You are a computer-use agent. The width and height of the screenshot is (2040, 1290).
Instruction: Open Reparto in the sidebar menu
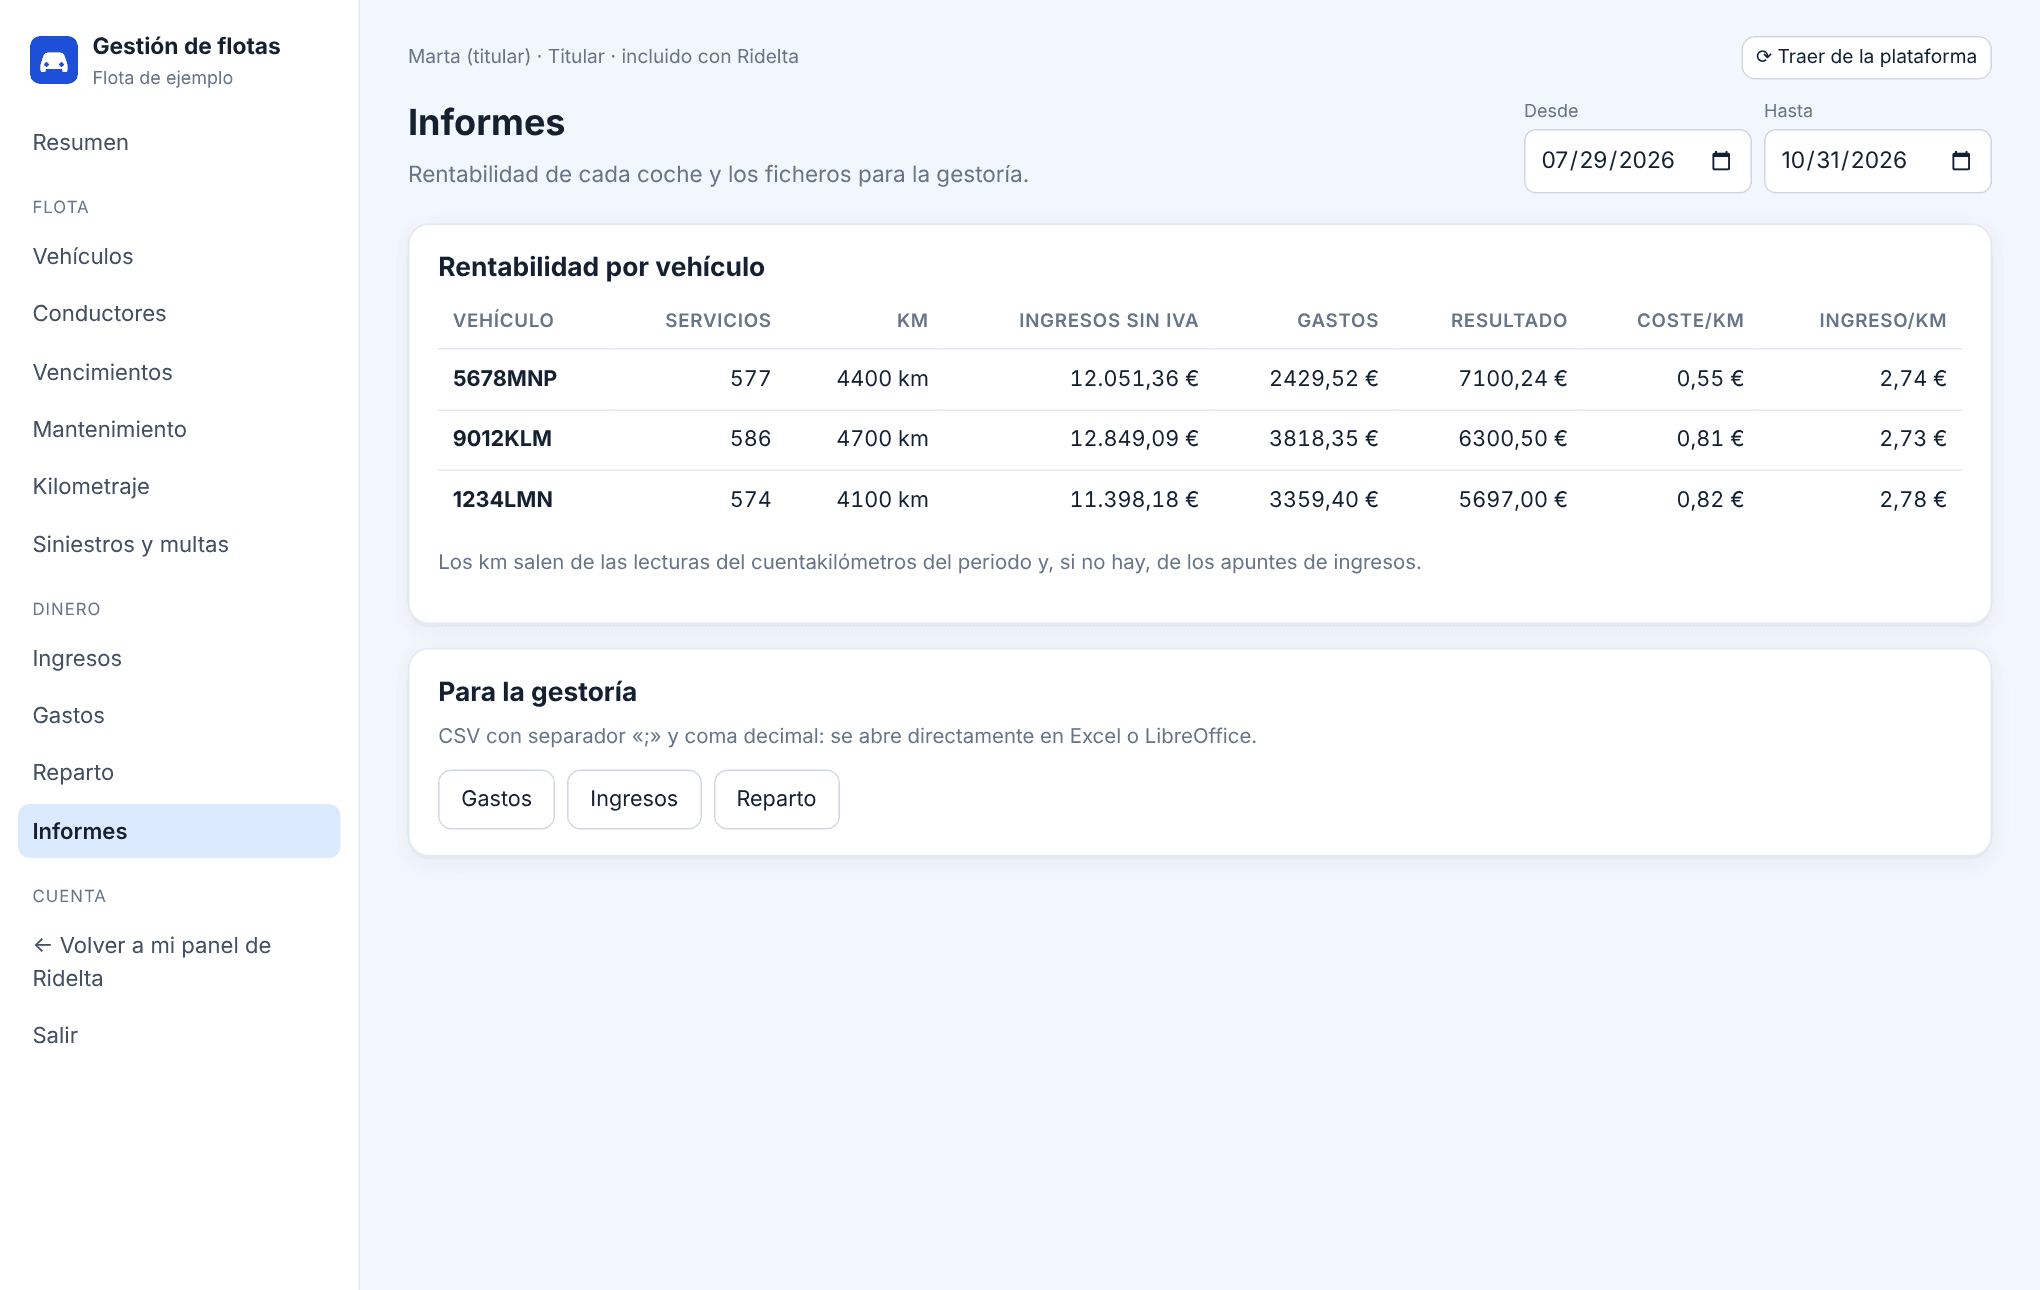pos(179,772)
